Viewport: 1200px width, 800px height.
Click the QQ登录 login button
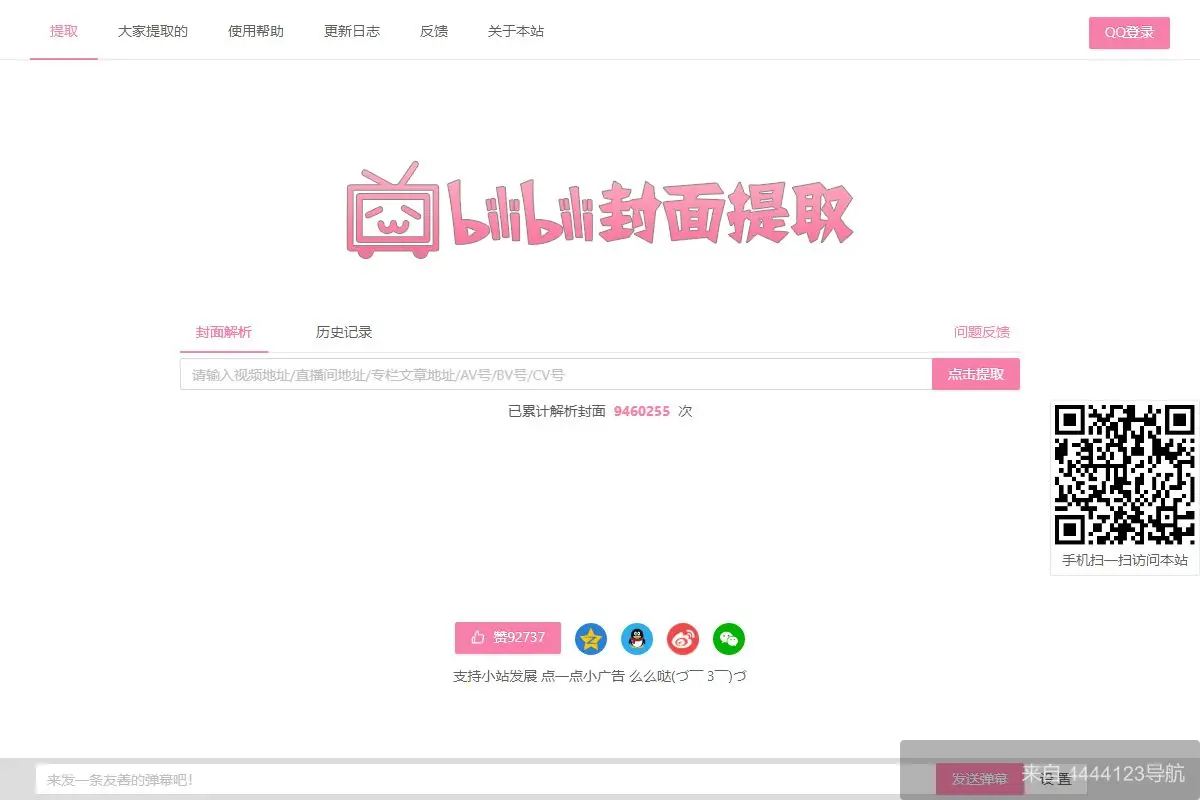1129,33
